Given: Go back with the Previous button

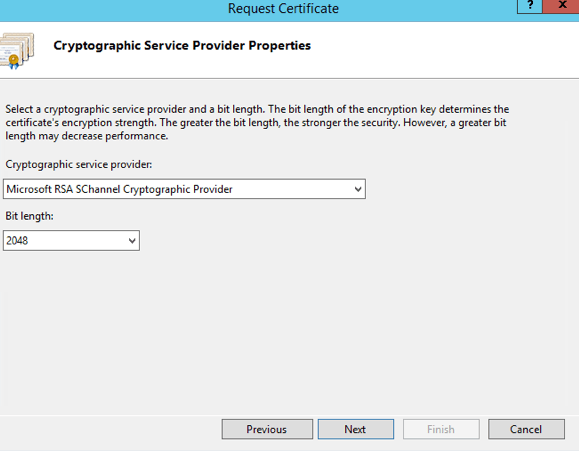Looking at the screenshot, I should (x=267, y=429).
